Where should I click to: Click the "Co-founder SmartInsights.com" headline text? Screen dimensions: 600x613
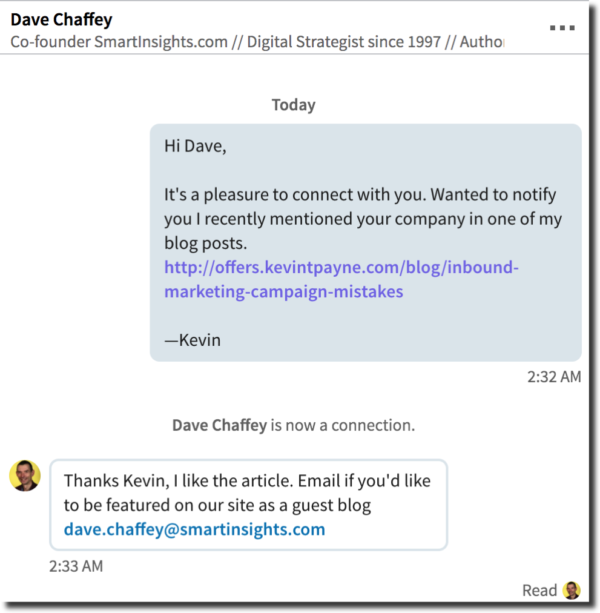click(119, 42)
